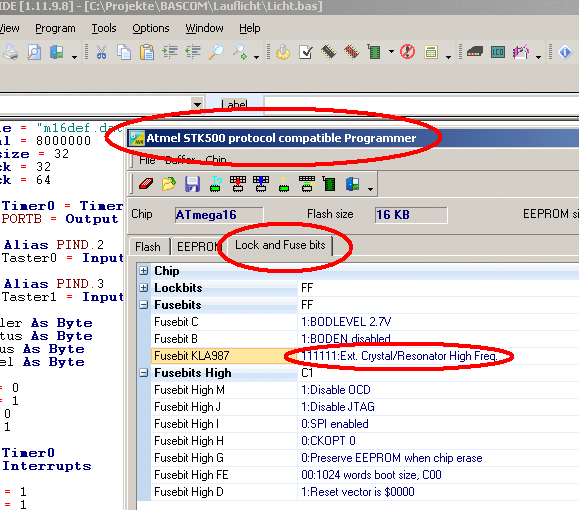Open Print Preview from the toolbar
The image size is (579, 510).
pyautogui.click(x=34, y=52)
